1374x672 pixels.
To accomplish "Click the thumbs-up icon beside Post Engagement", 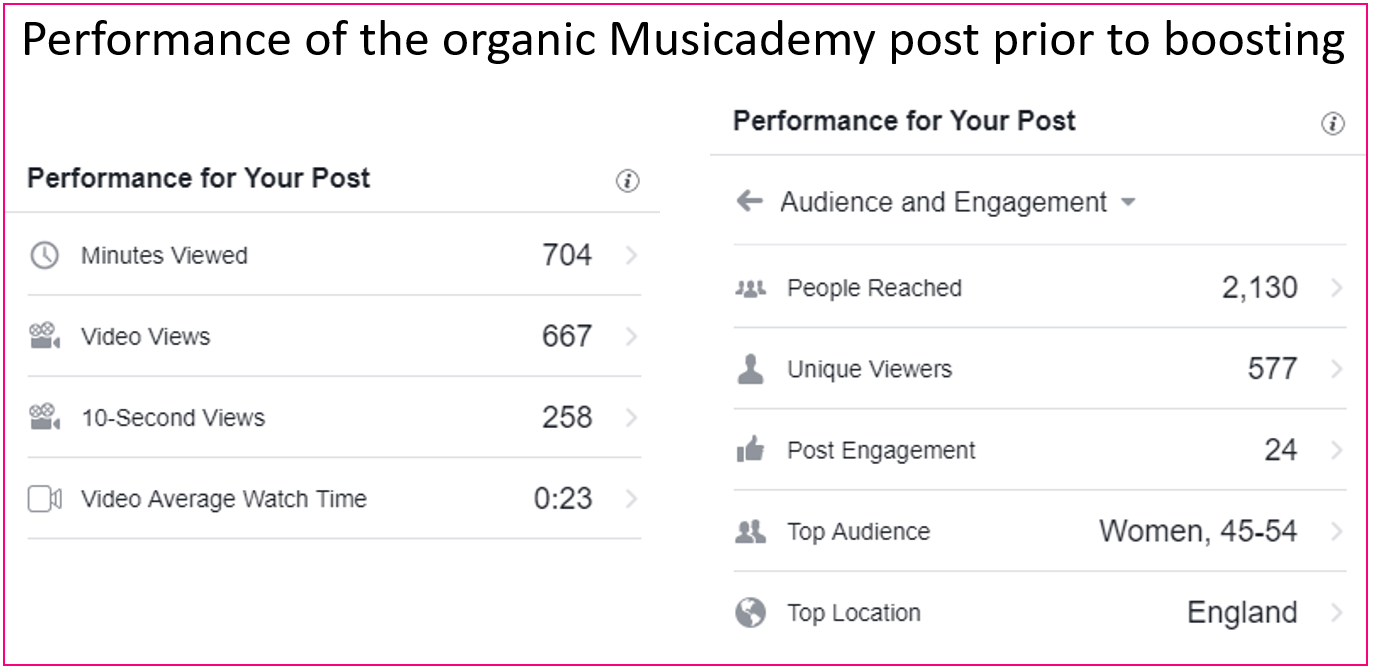I will click(750, 450).
